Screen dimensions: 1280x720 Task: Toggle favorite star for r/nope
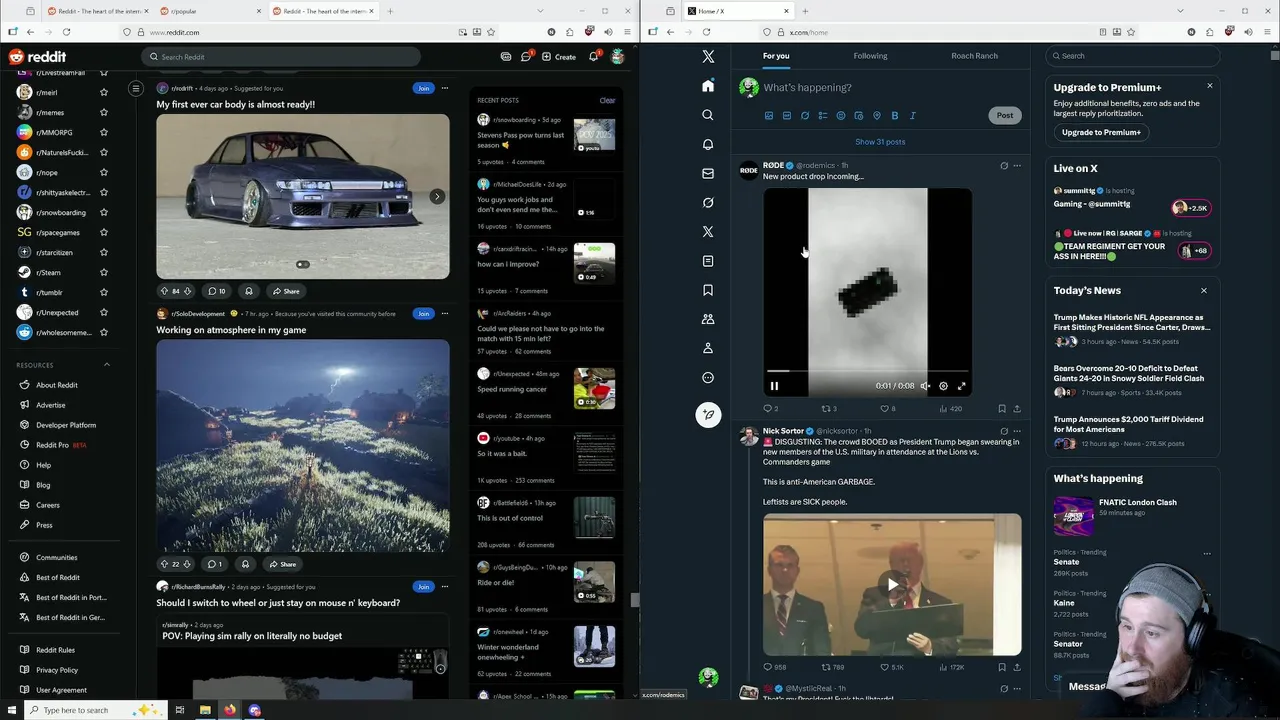(104, 172)
